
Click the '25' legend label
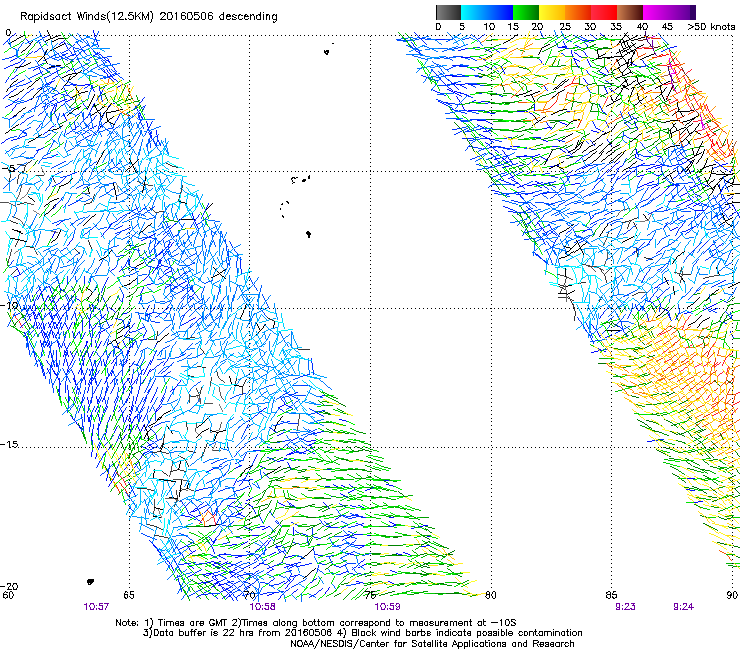pos(565,27)
